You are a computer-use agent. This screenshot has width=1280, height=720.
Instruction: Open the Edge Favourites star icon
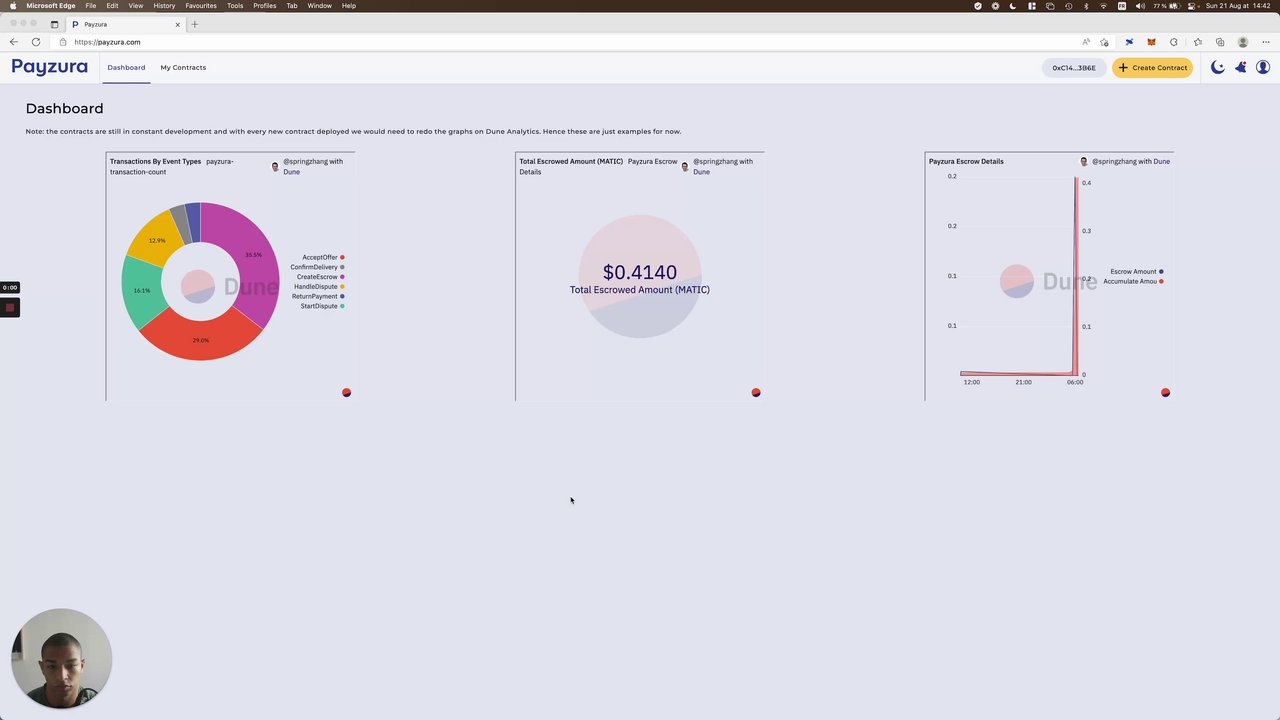[1198, 42]
